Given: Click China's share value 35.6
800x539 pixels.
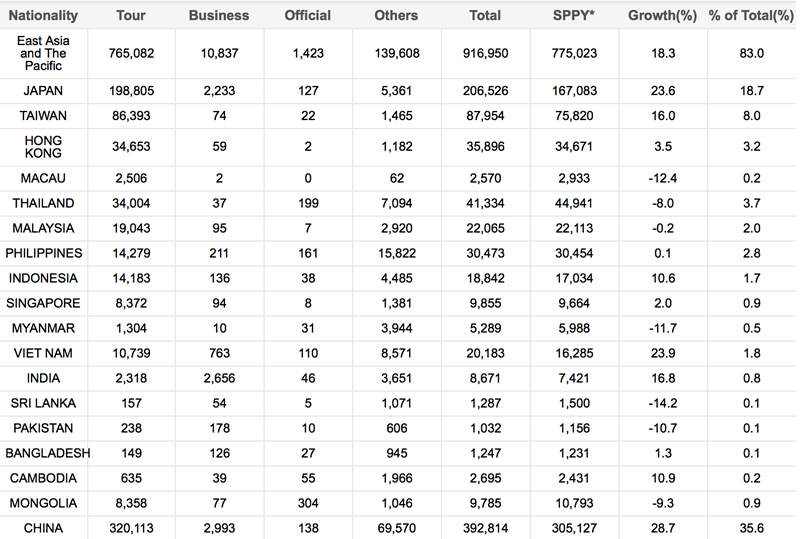Looking at the screenshot, I should [x=752, y=528].
